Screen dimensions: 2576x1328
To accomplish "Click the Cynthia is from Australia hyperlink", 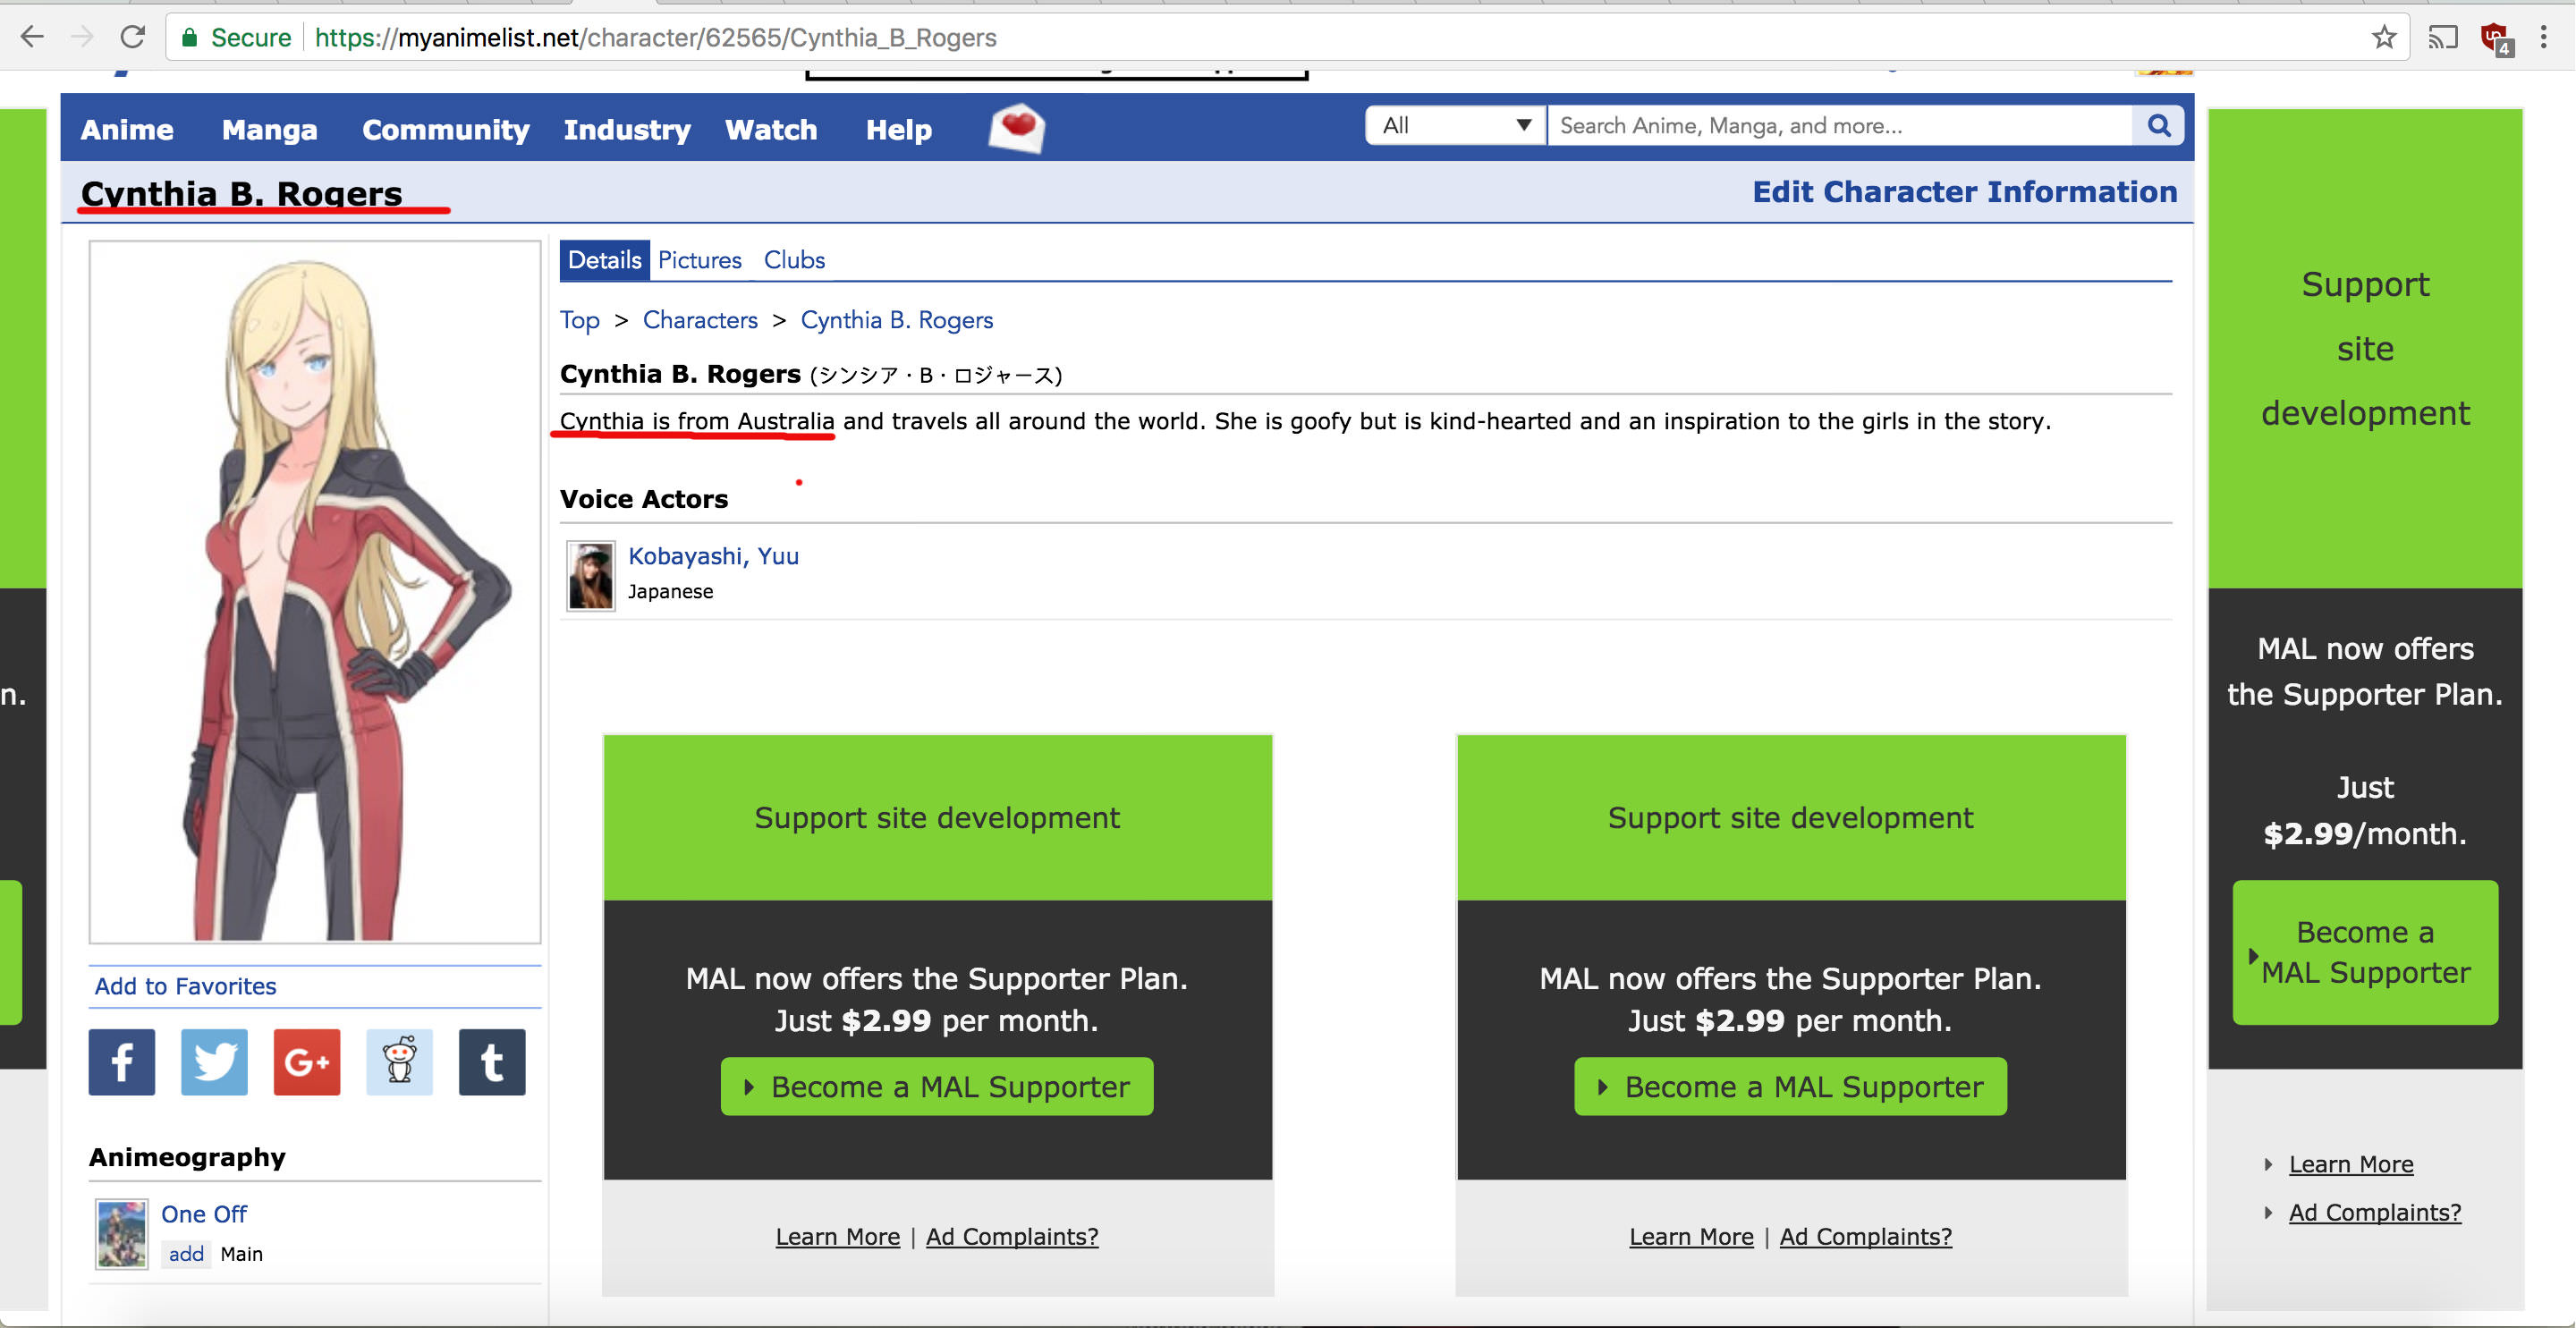I will tap(696, 419).
